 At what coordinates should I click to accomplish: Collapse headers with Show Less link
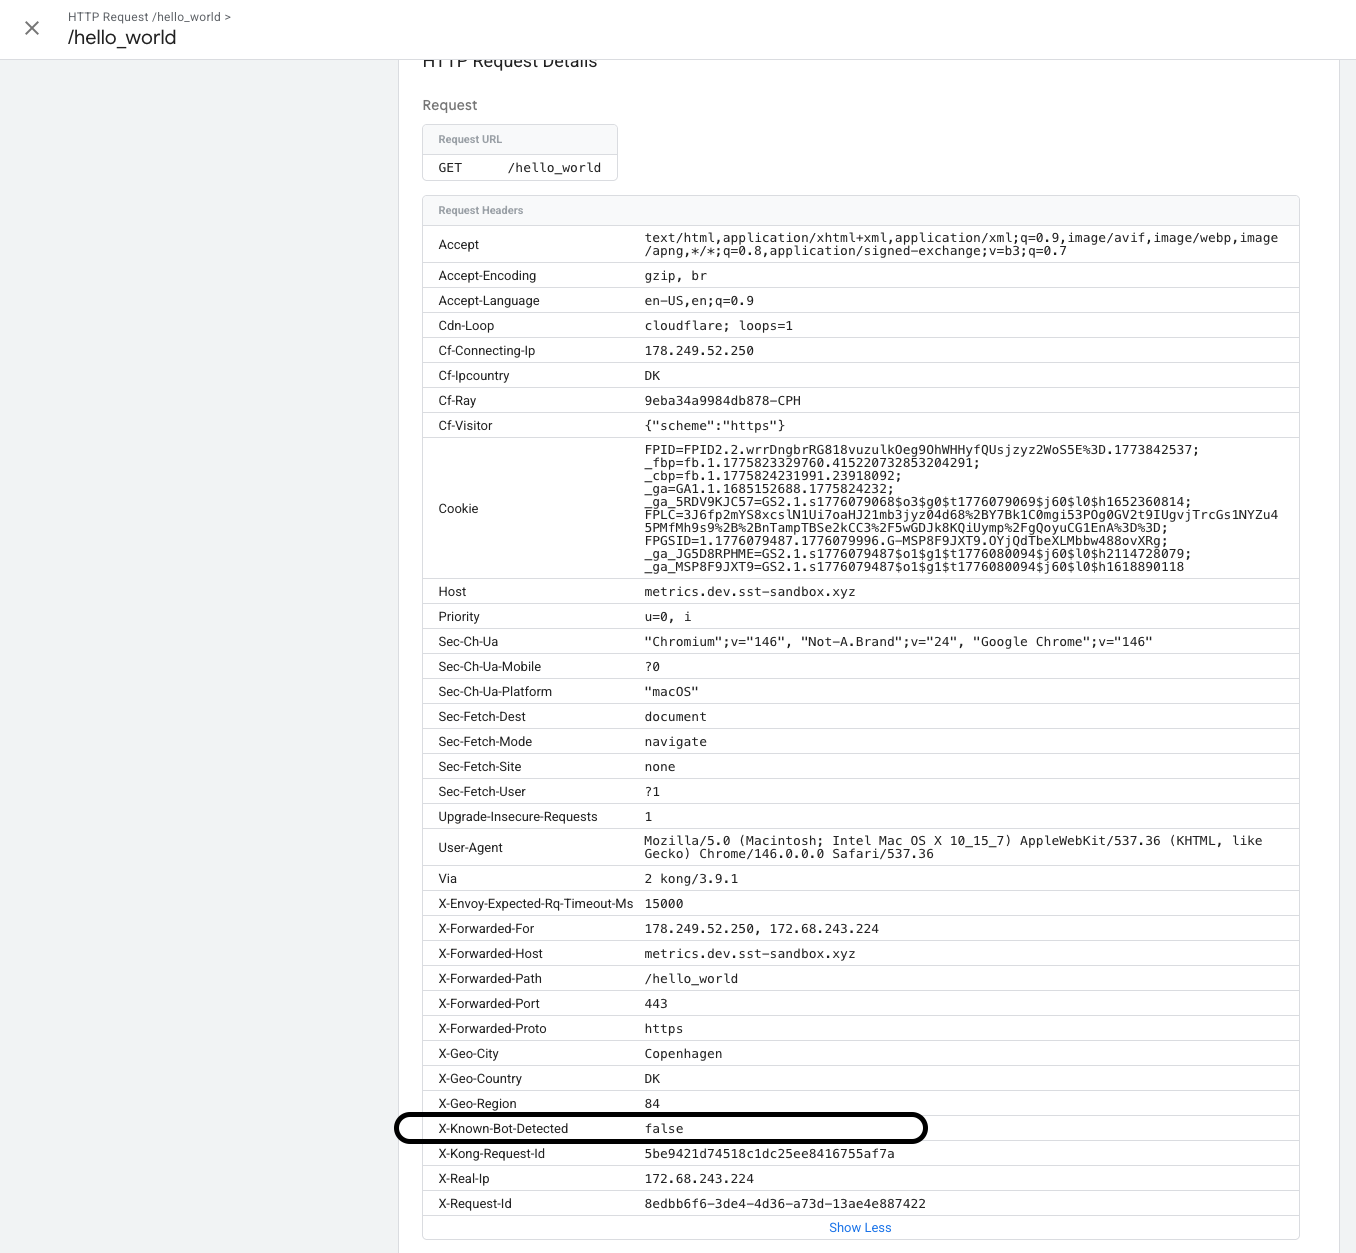click(x=859, y=1227)
